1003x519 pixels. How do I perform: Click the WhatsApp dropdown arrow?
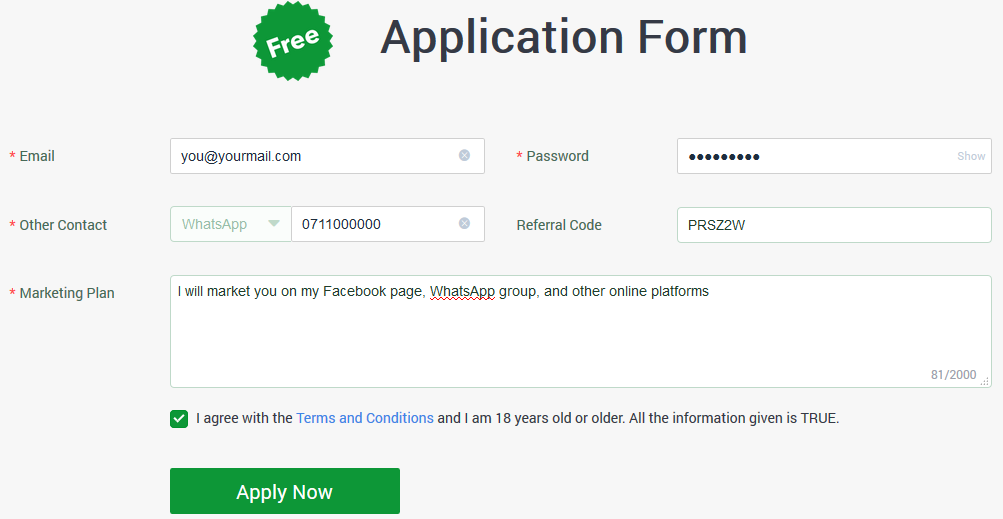pos(274,223)
